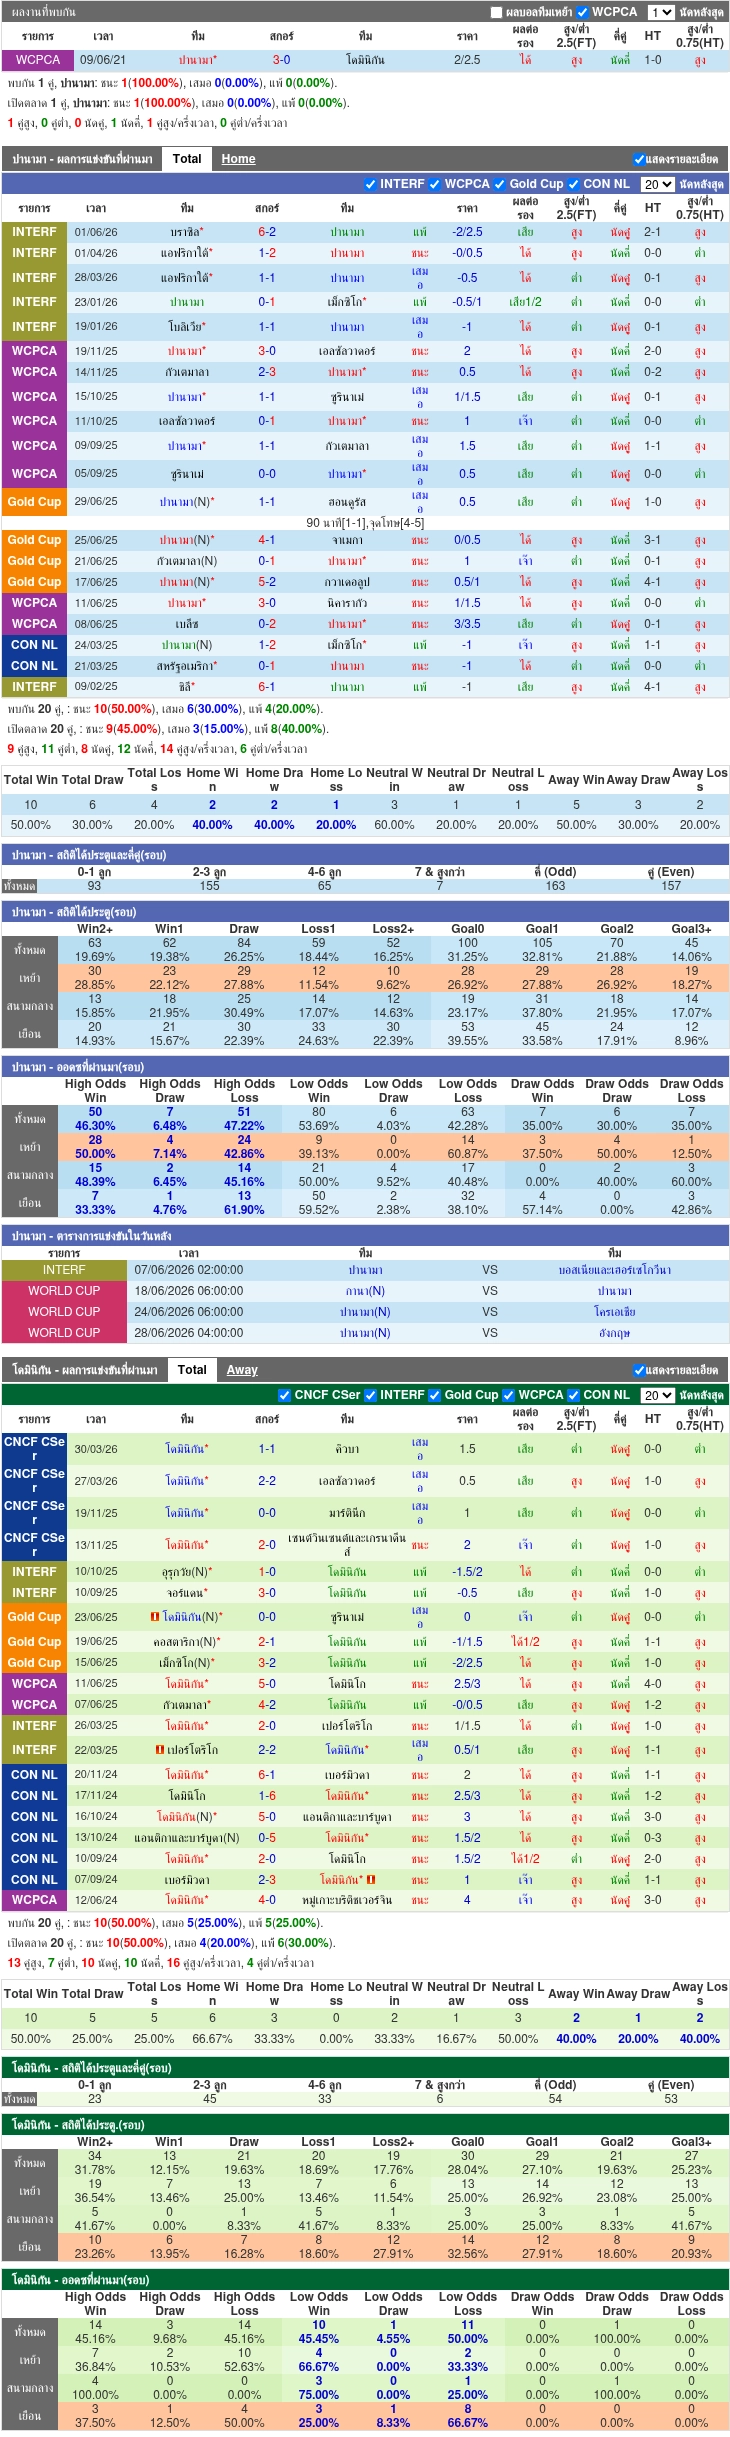This screenshot has height=2437, width=730.
Task: Uncheck Gold Cup filter in โดมินิกัน section
Action: pyautogui.click(x=435, y=1395)
